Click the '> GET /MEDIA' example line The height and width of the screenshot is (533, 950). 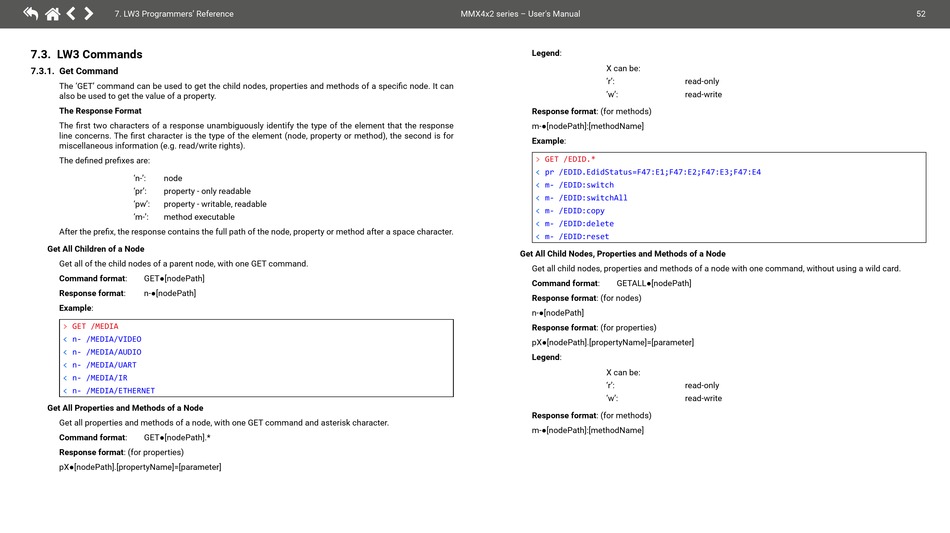coord(91,326)
